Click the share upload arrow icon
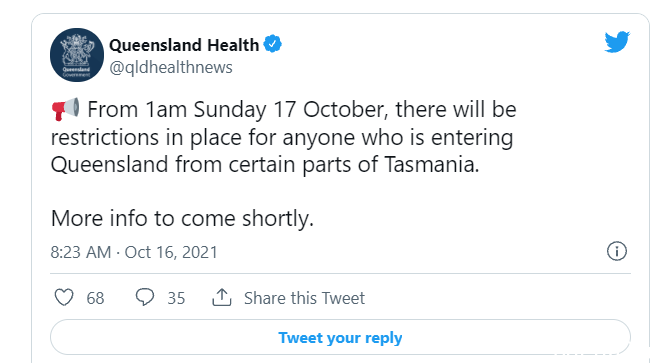Image resolution: width=664 pixels, height=363 pixels. pyautogui.click(x=221, y=297)
